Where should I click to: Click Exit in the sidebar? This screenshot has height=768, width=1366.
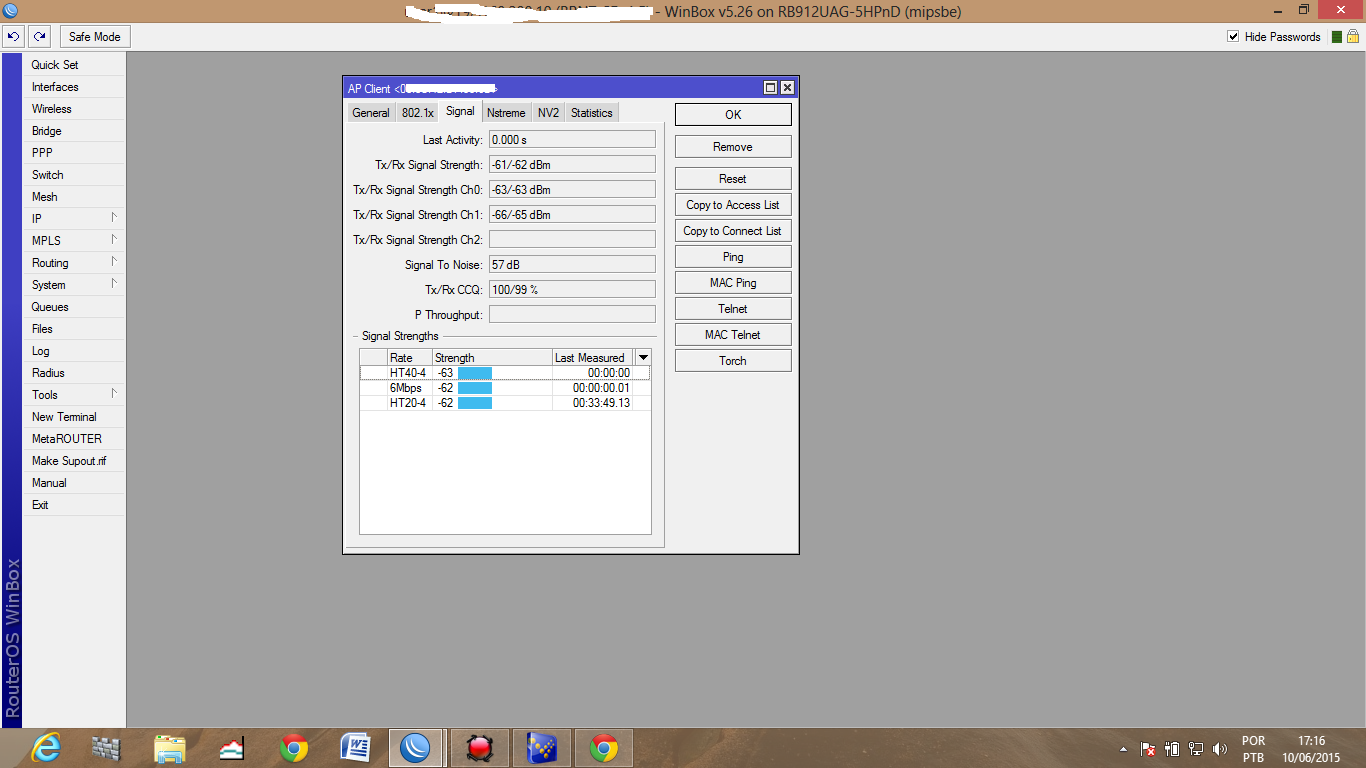pyautogui.click(x=75, y=505)
